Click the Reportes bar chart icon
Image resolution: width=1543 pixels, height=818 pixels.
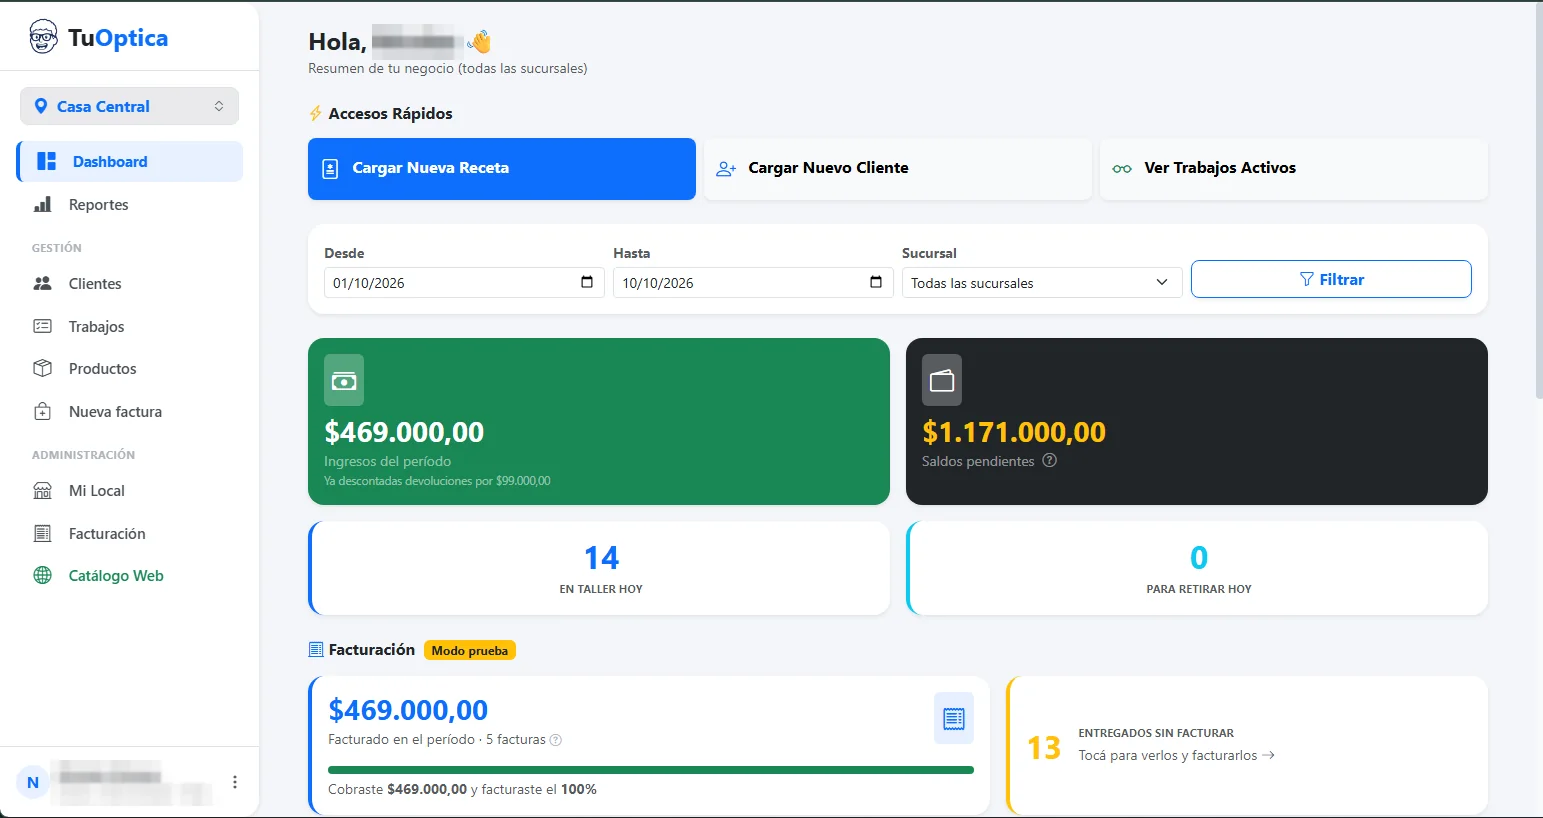click(43, 204)
